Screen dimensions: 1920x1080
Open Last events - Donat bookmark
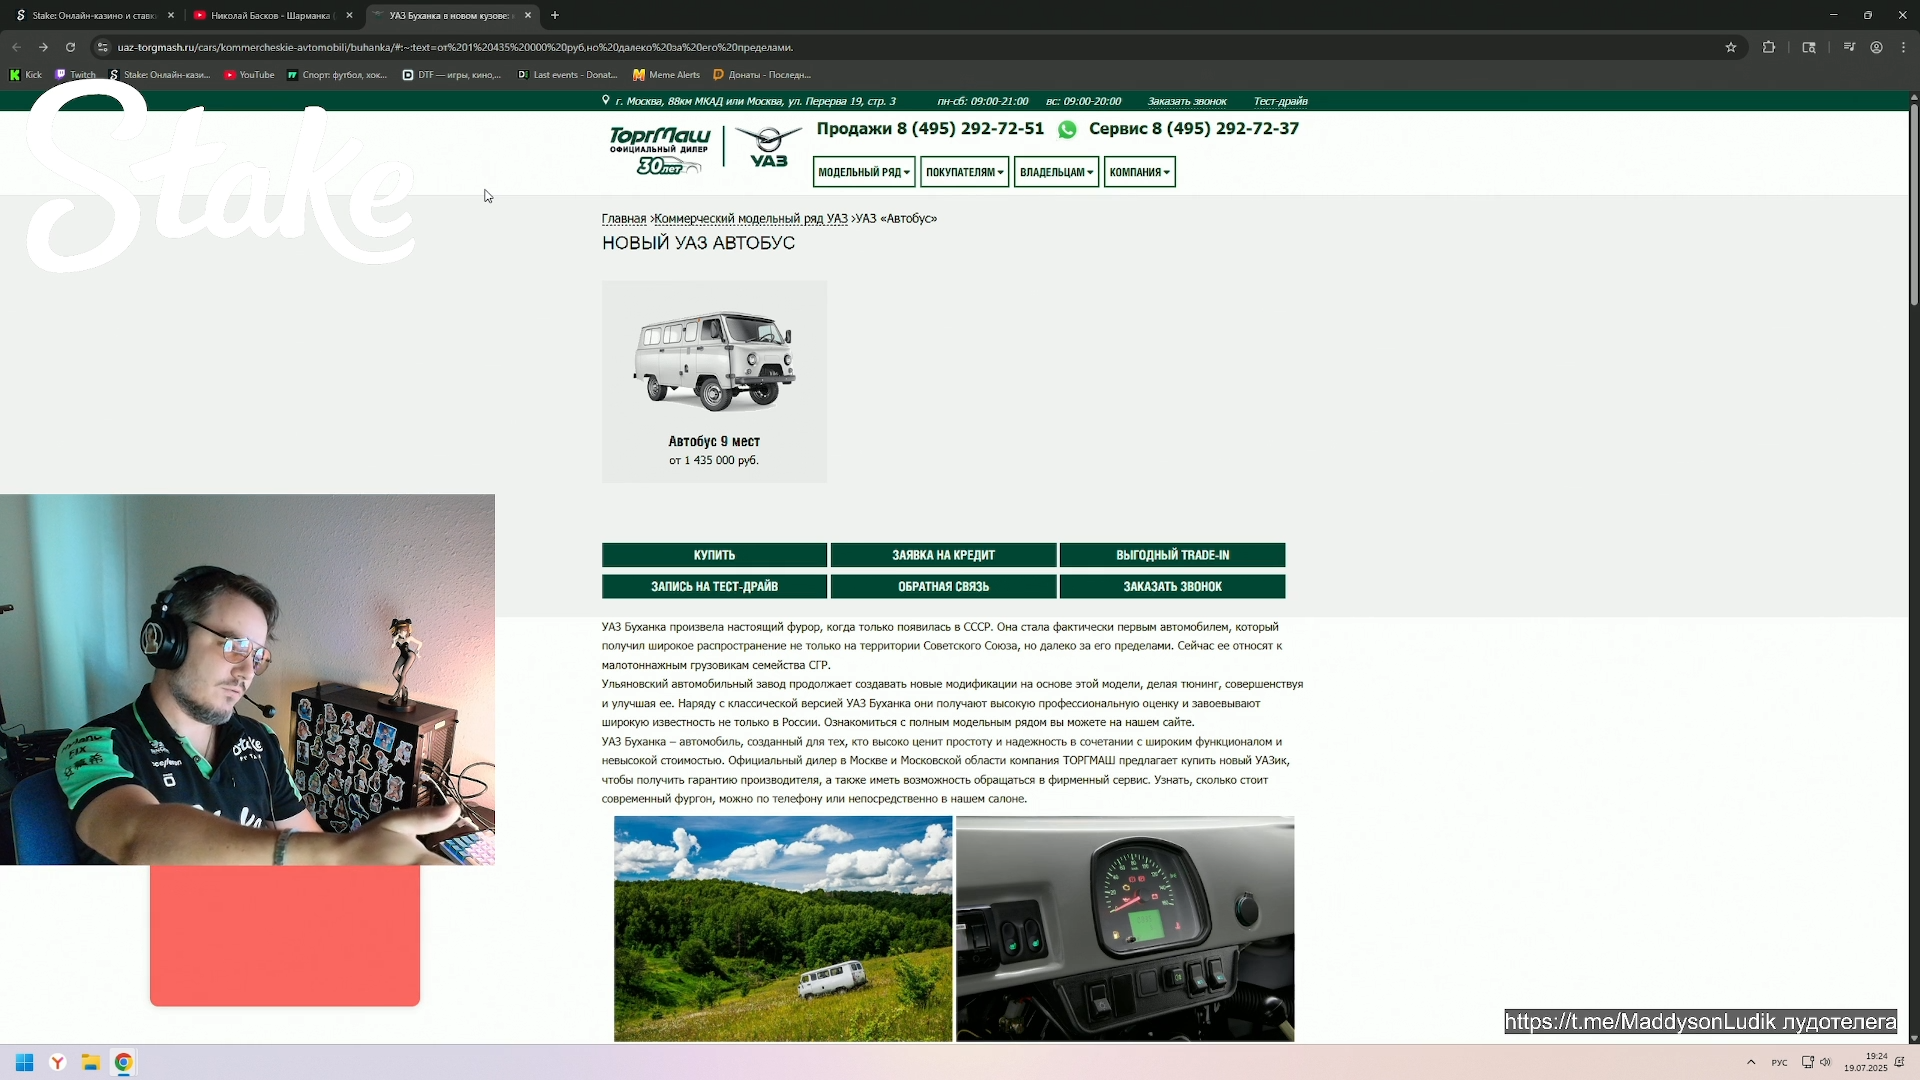(x=567, y=75)
